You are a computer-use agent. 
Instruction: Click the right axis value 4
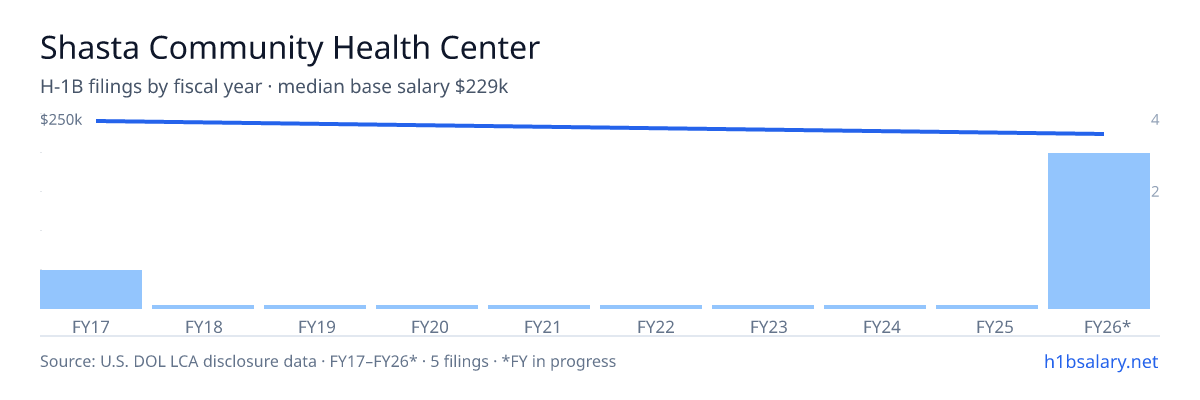[1155, 120]
